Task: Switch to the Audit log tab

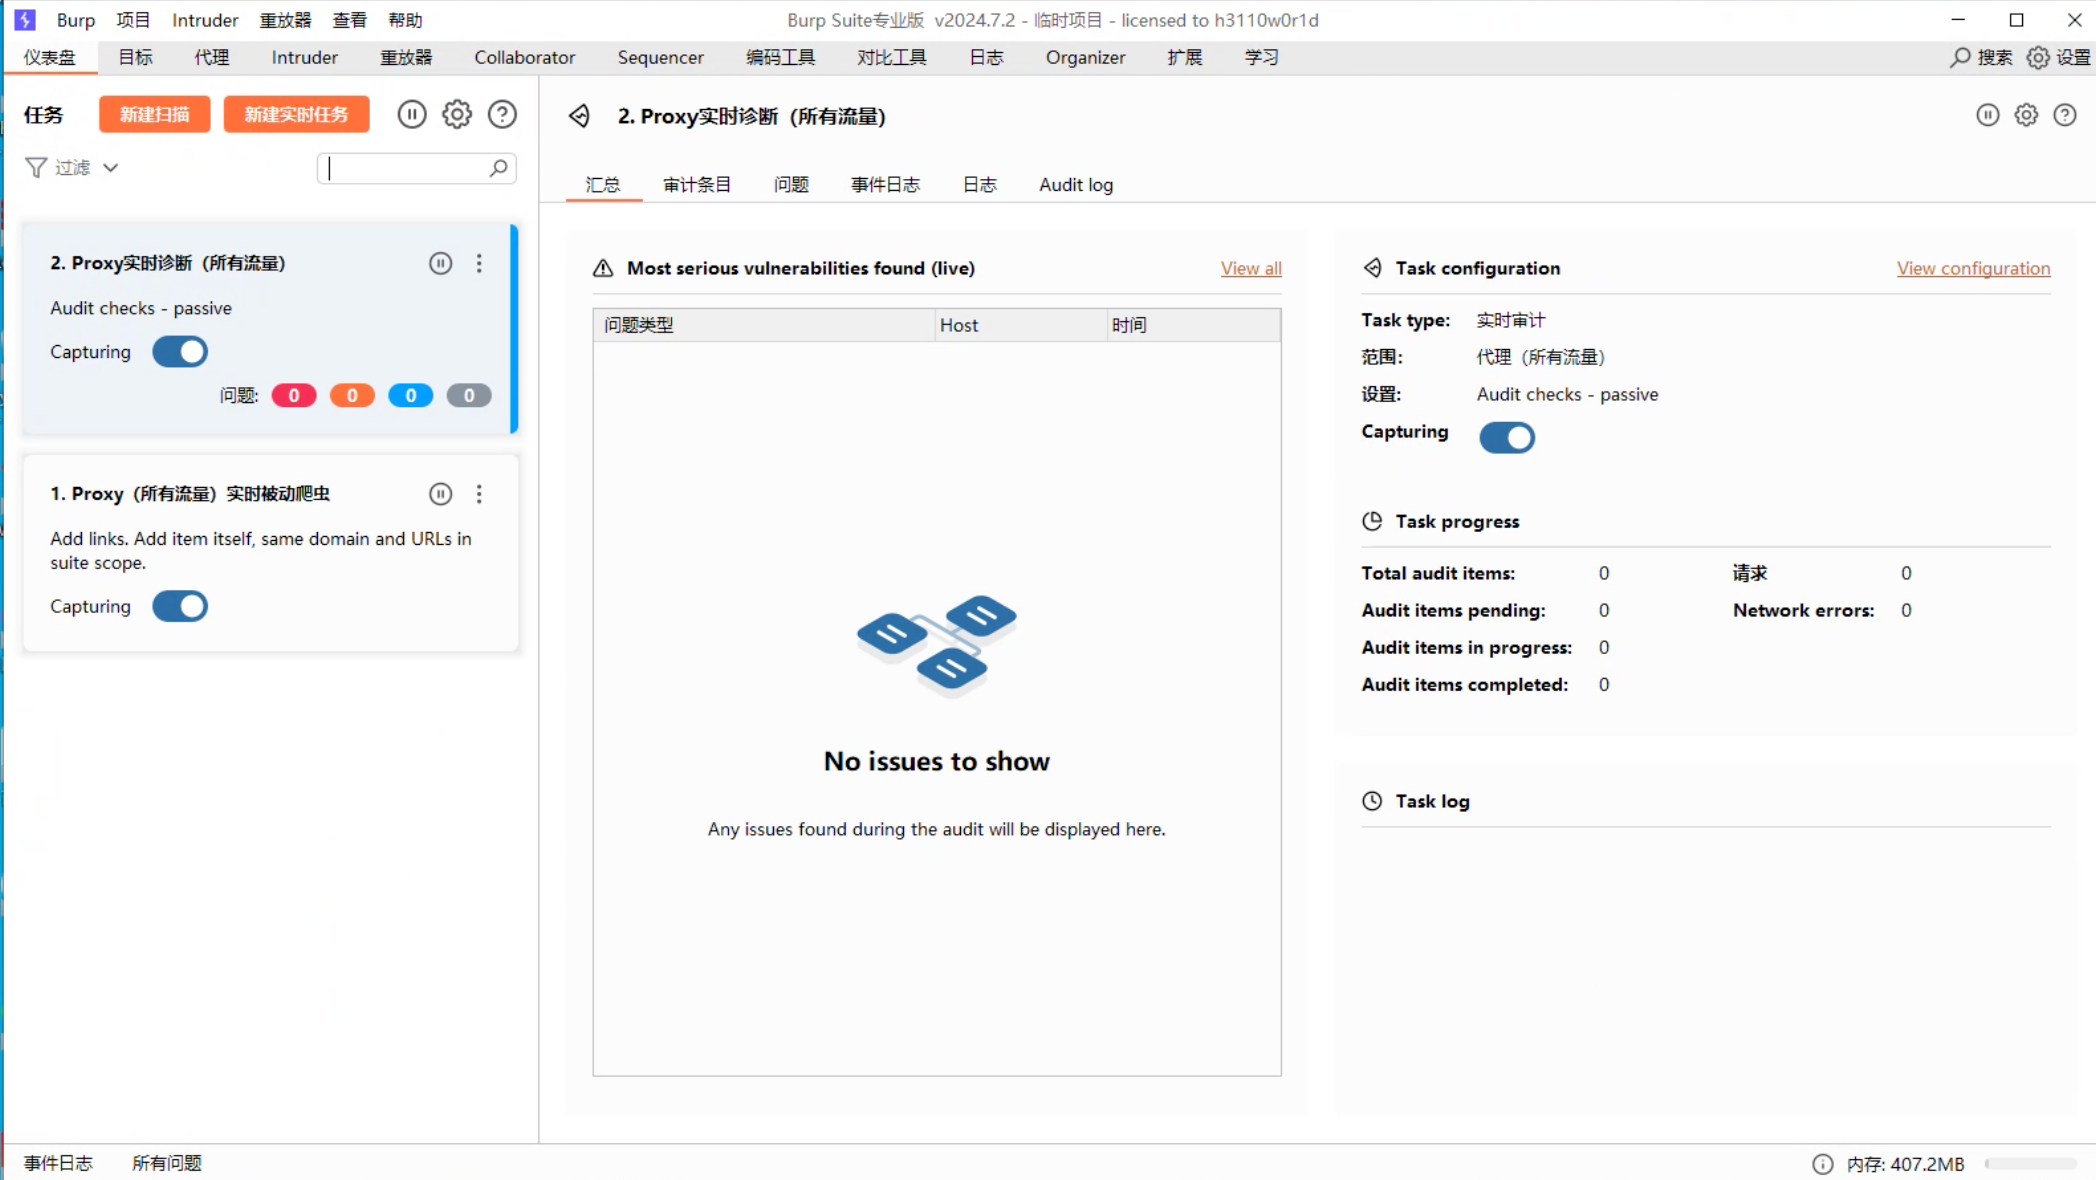Action: (1075, 185)
